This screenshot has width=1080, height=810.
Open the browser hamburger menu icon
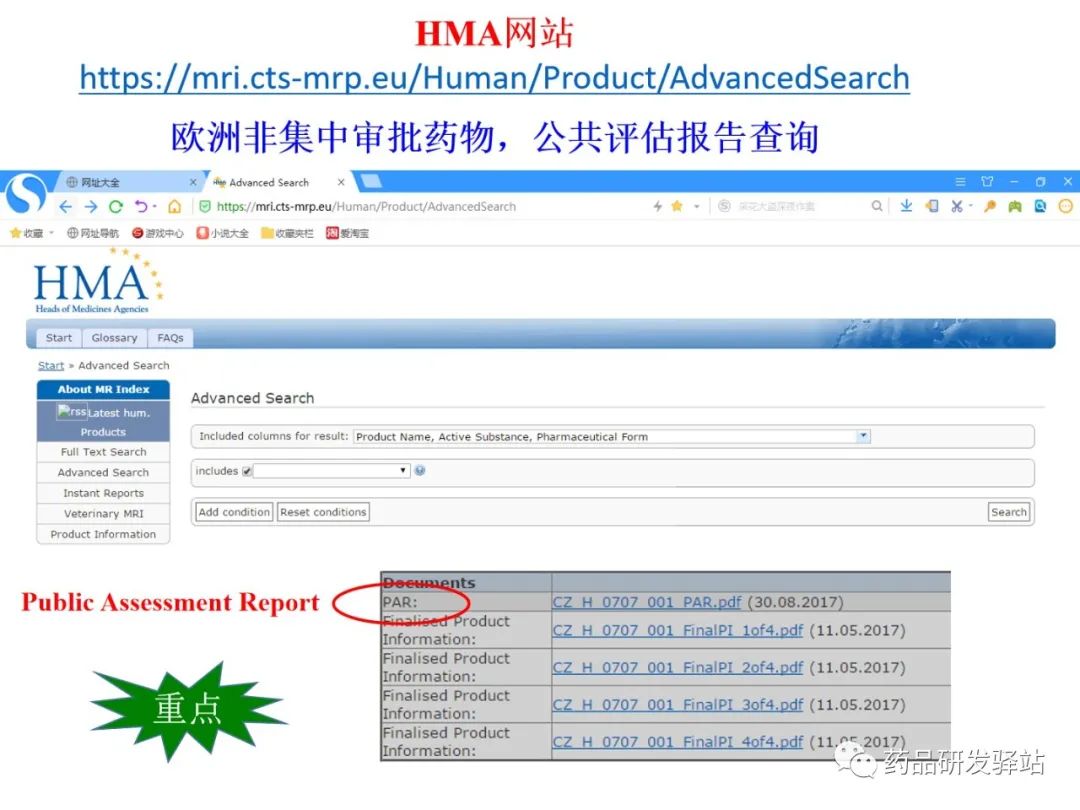[960, 182]
